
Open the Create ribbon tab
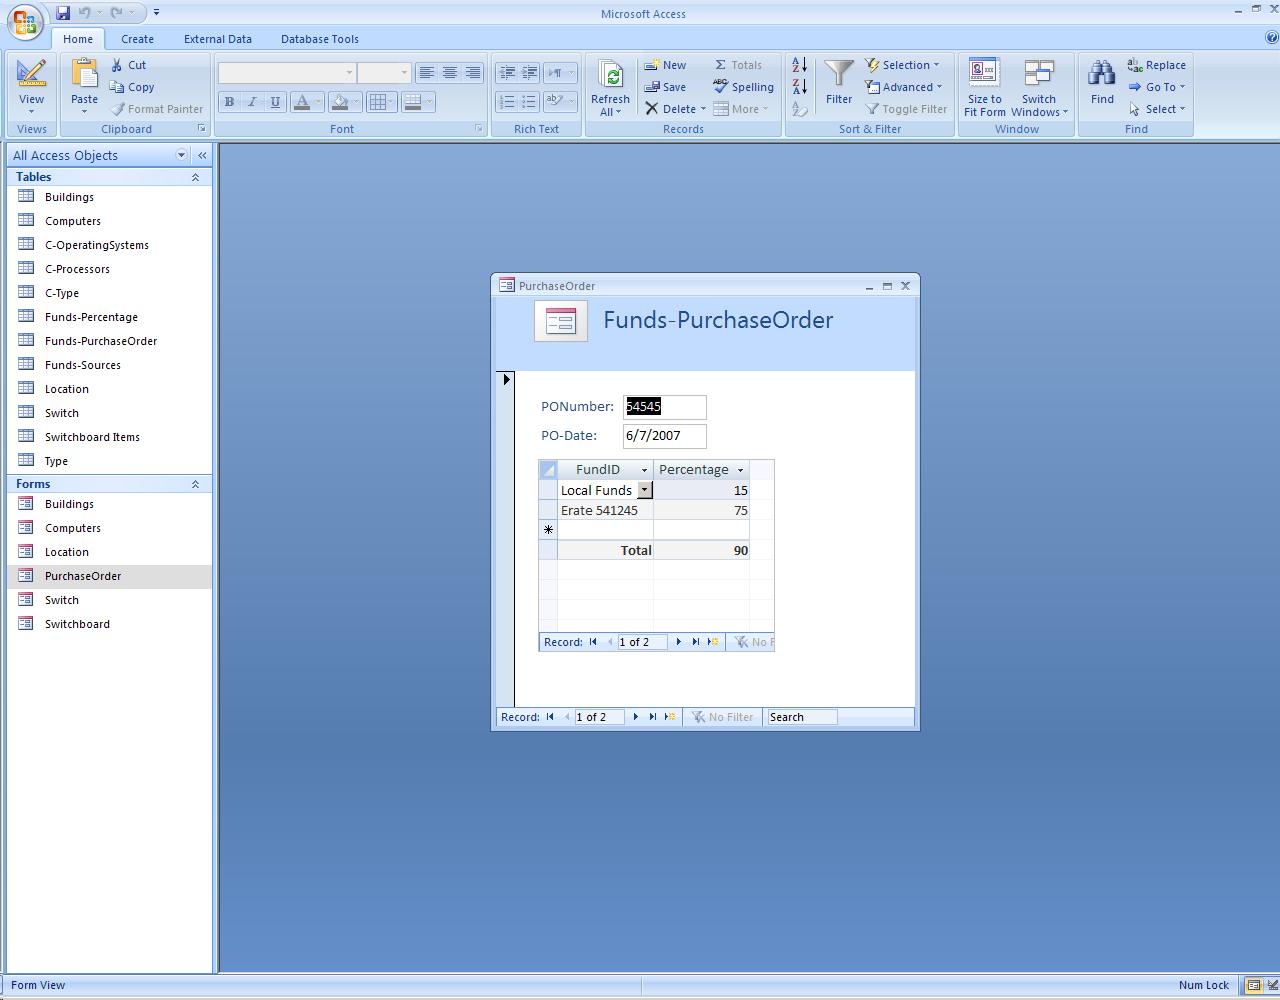point(137,39)
